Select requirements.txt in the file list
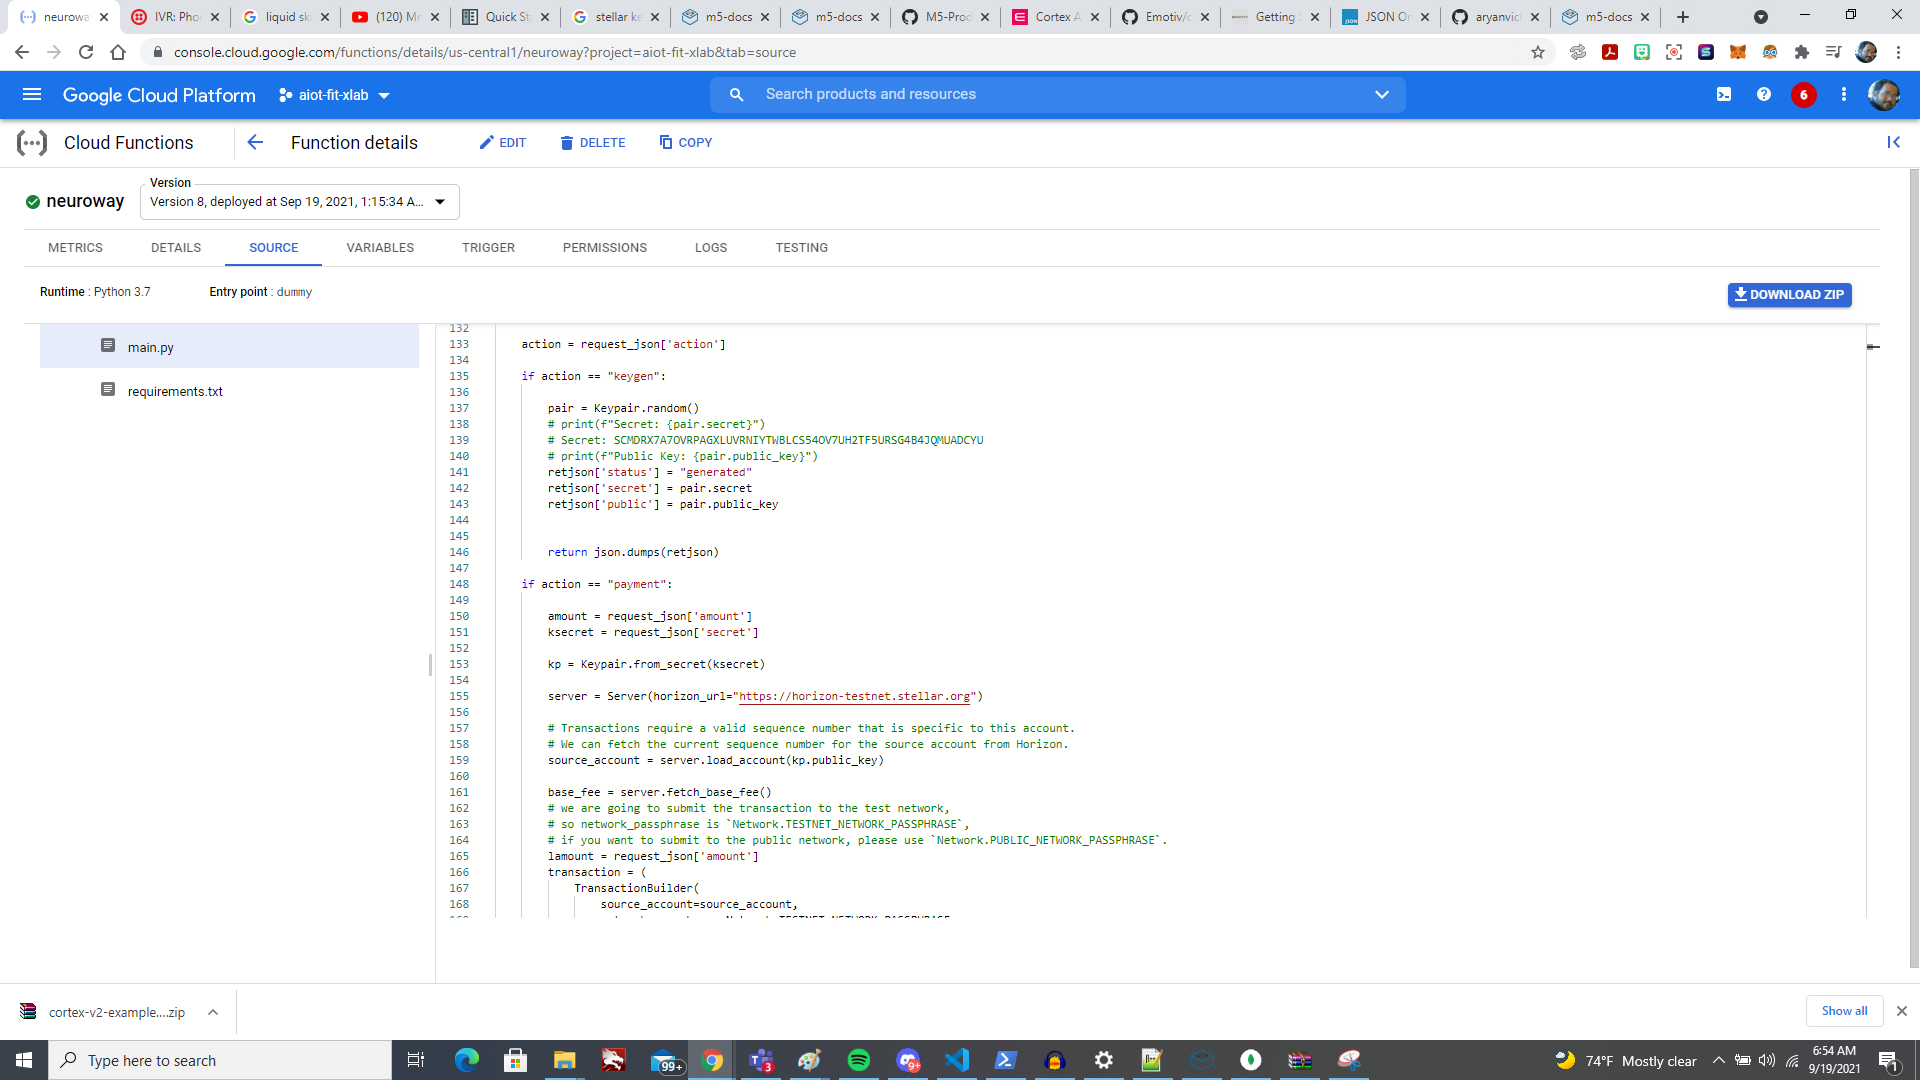Image resolution: width=1920 pixels, height=1080 pixels. click(x=175, y=391)
